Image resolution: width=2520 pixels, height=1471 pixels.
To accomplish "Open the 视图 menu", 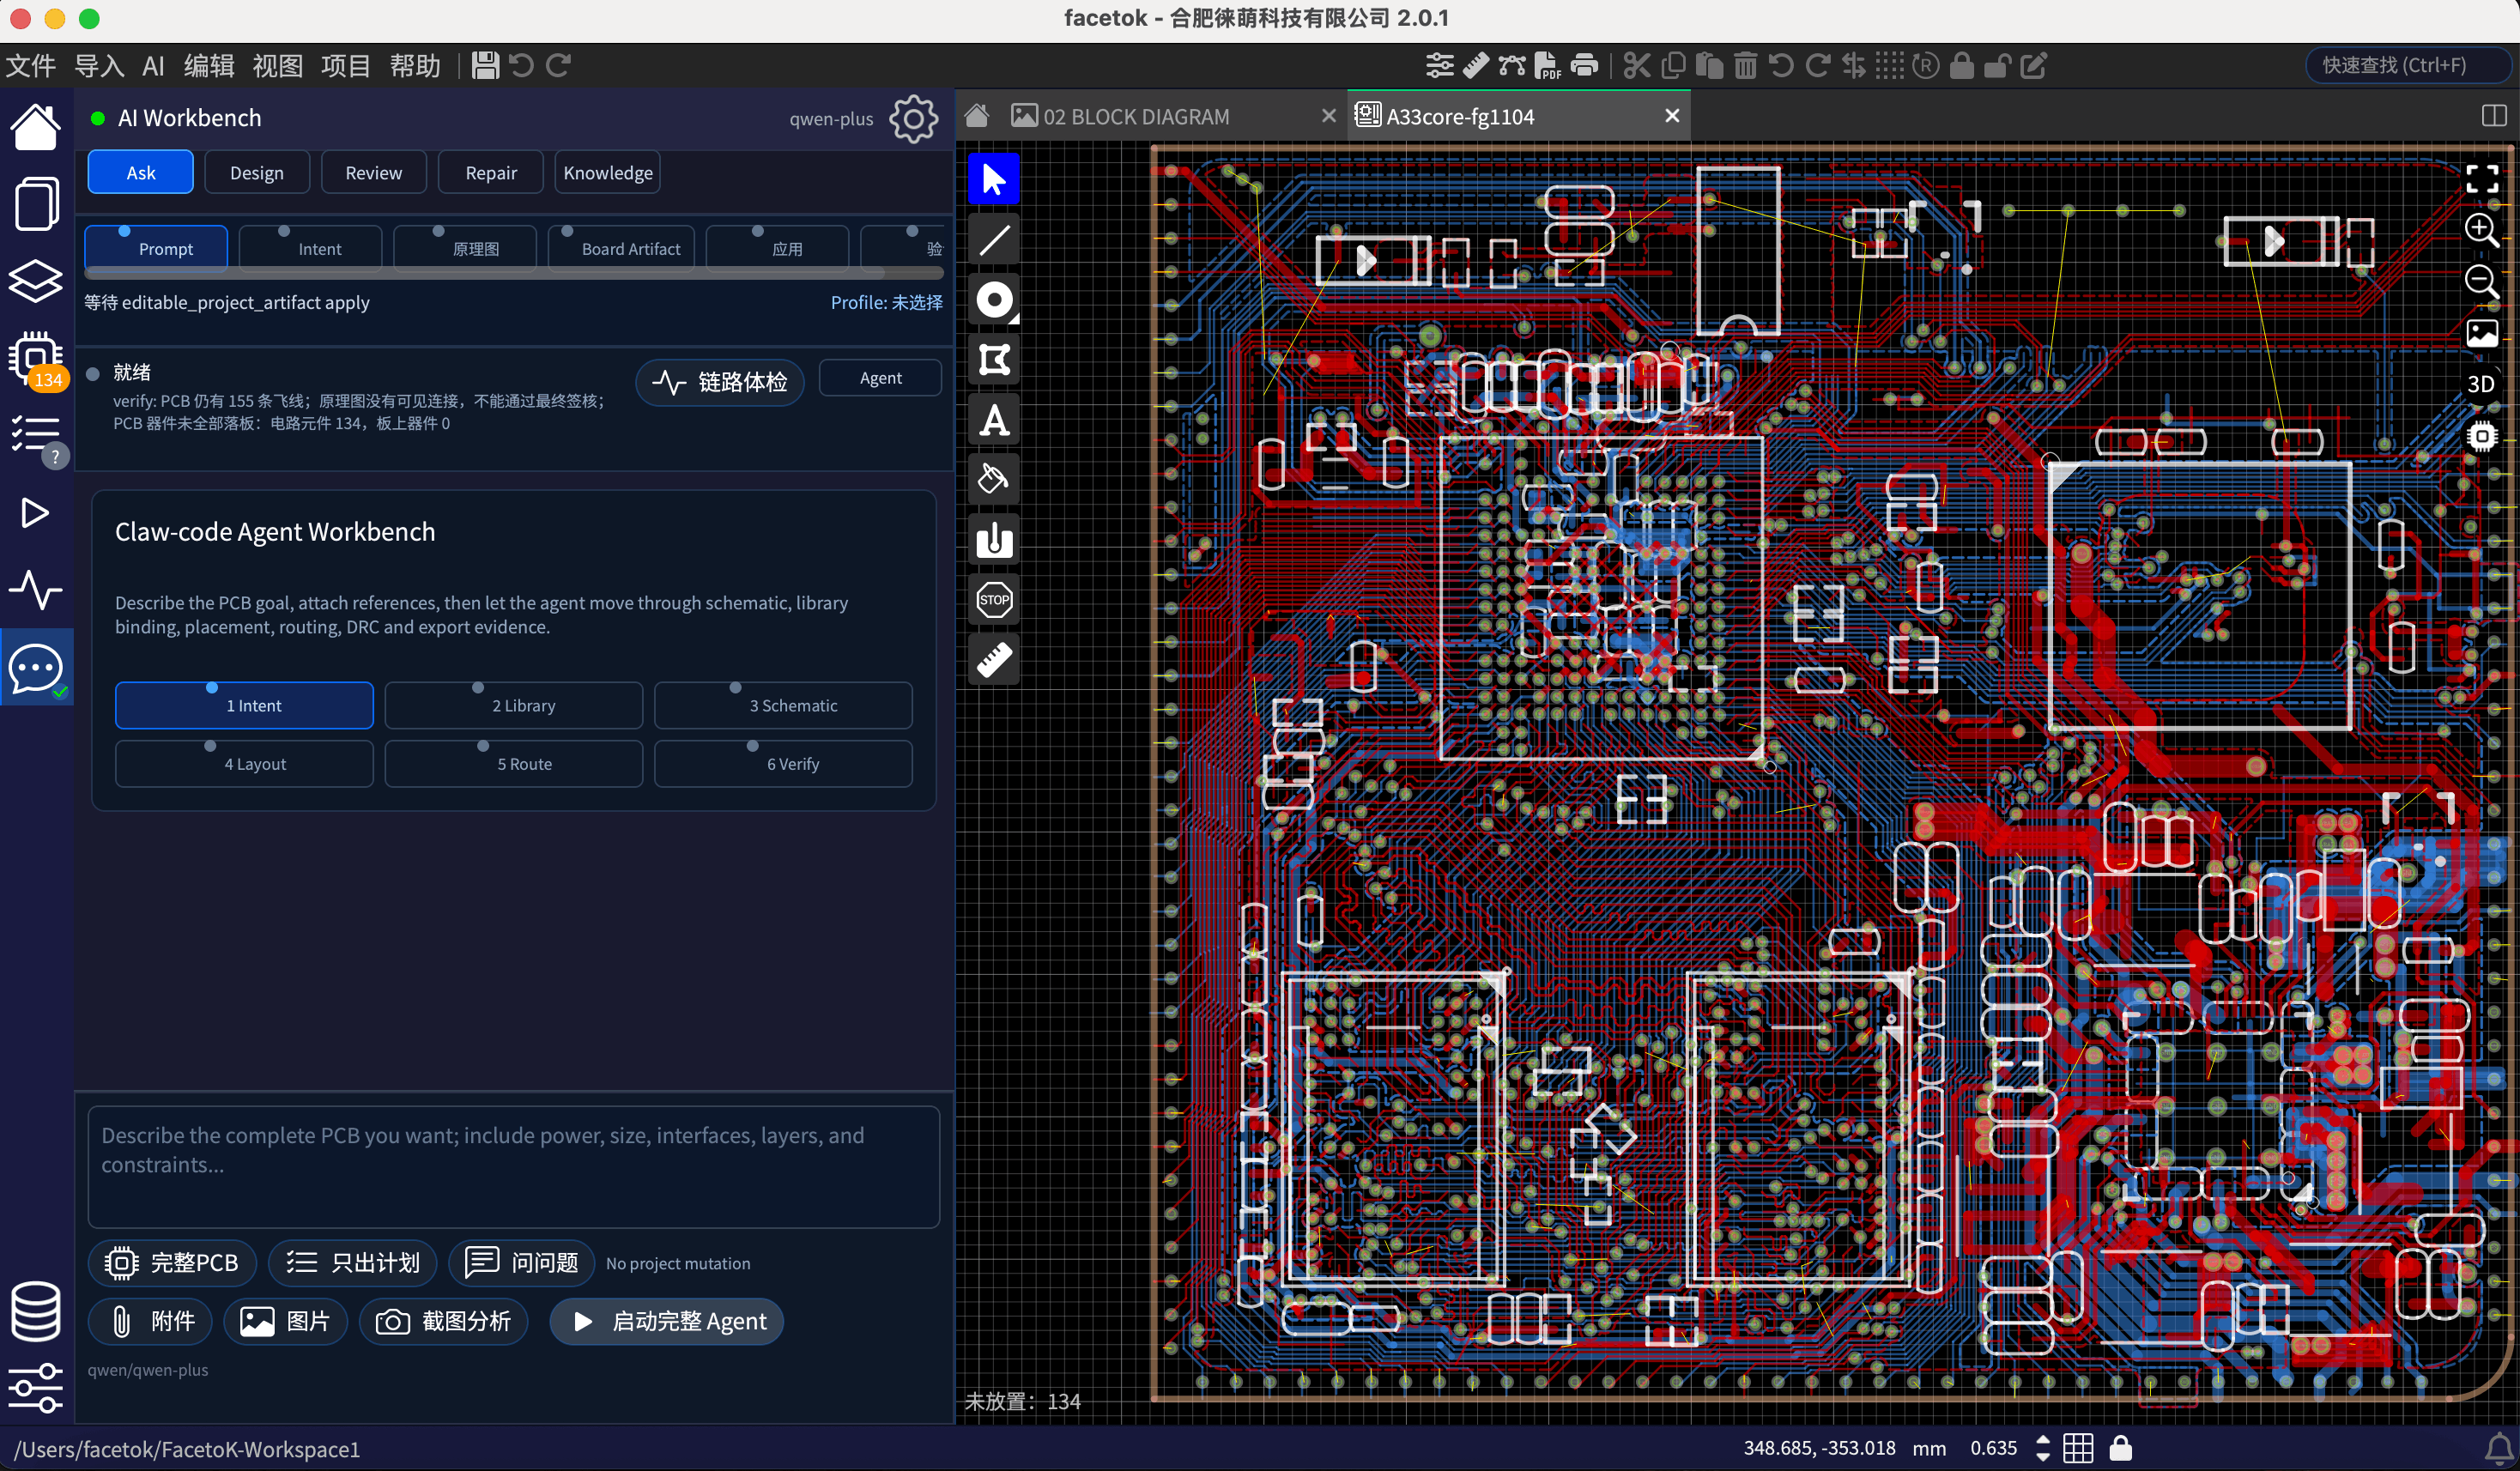I will pyautogui.click(x=277, y=66).
